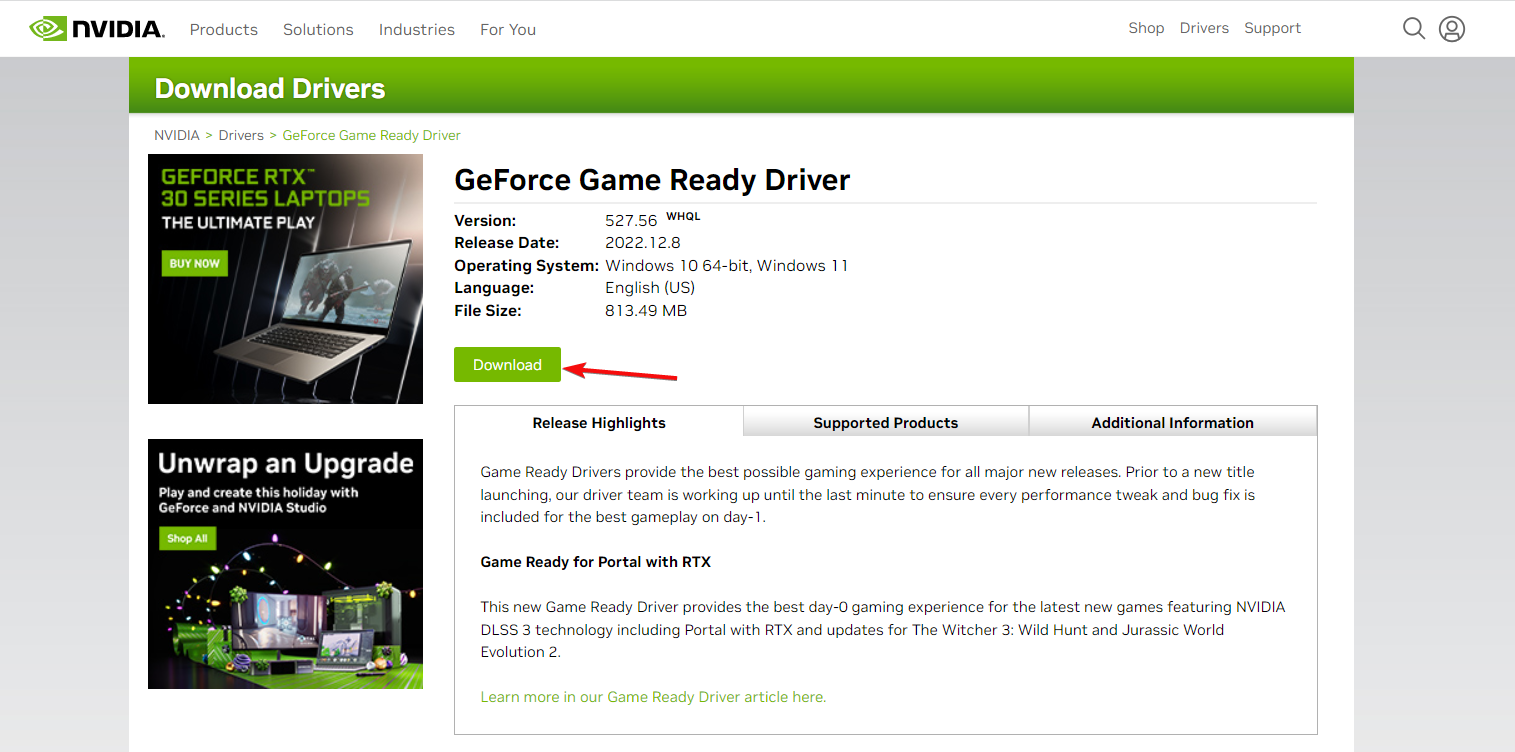Click the Drivers breadcrumb link
Screen dimensions: 1515x752
coord(241,135)
